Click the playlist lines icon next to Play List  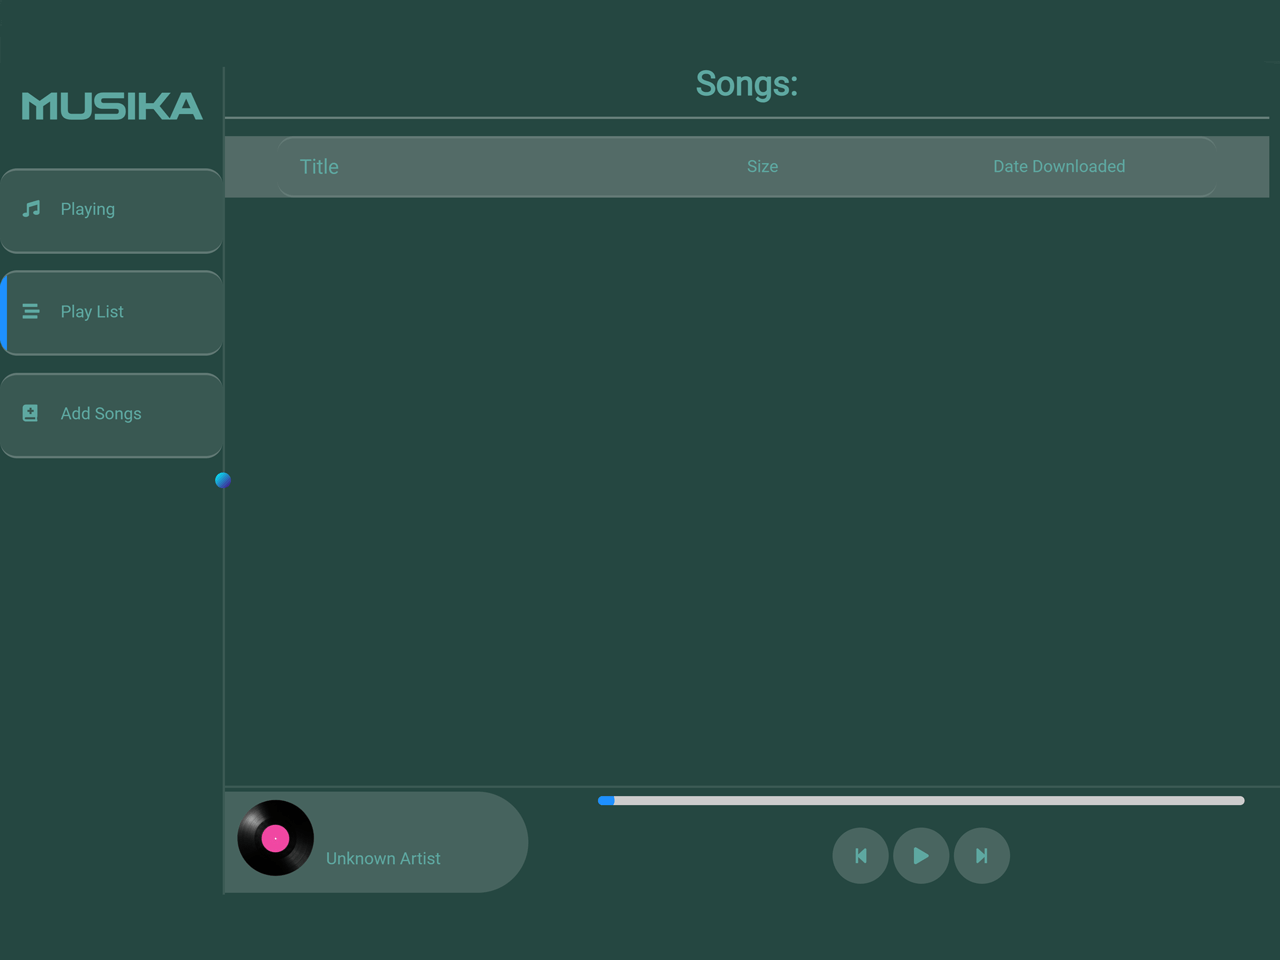(x=31, y=311)
